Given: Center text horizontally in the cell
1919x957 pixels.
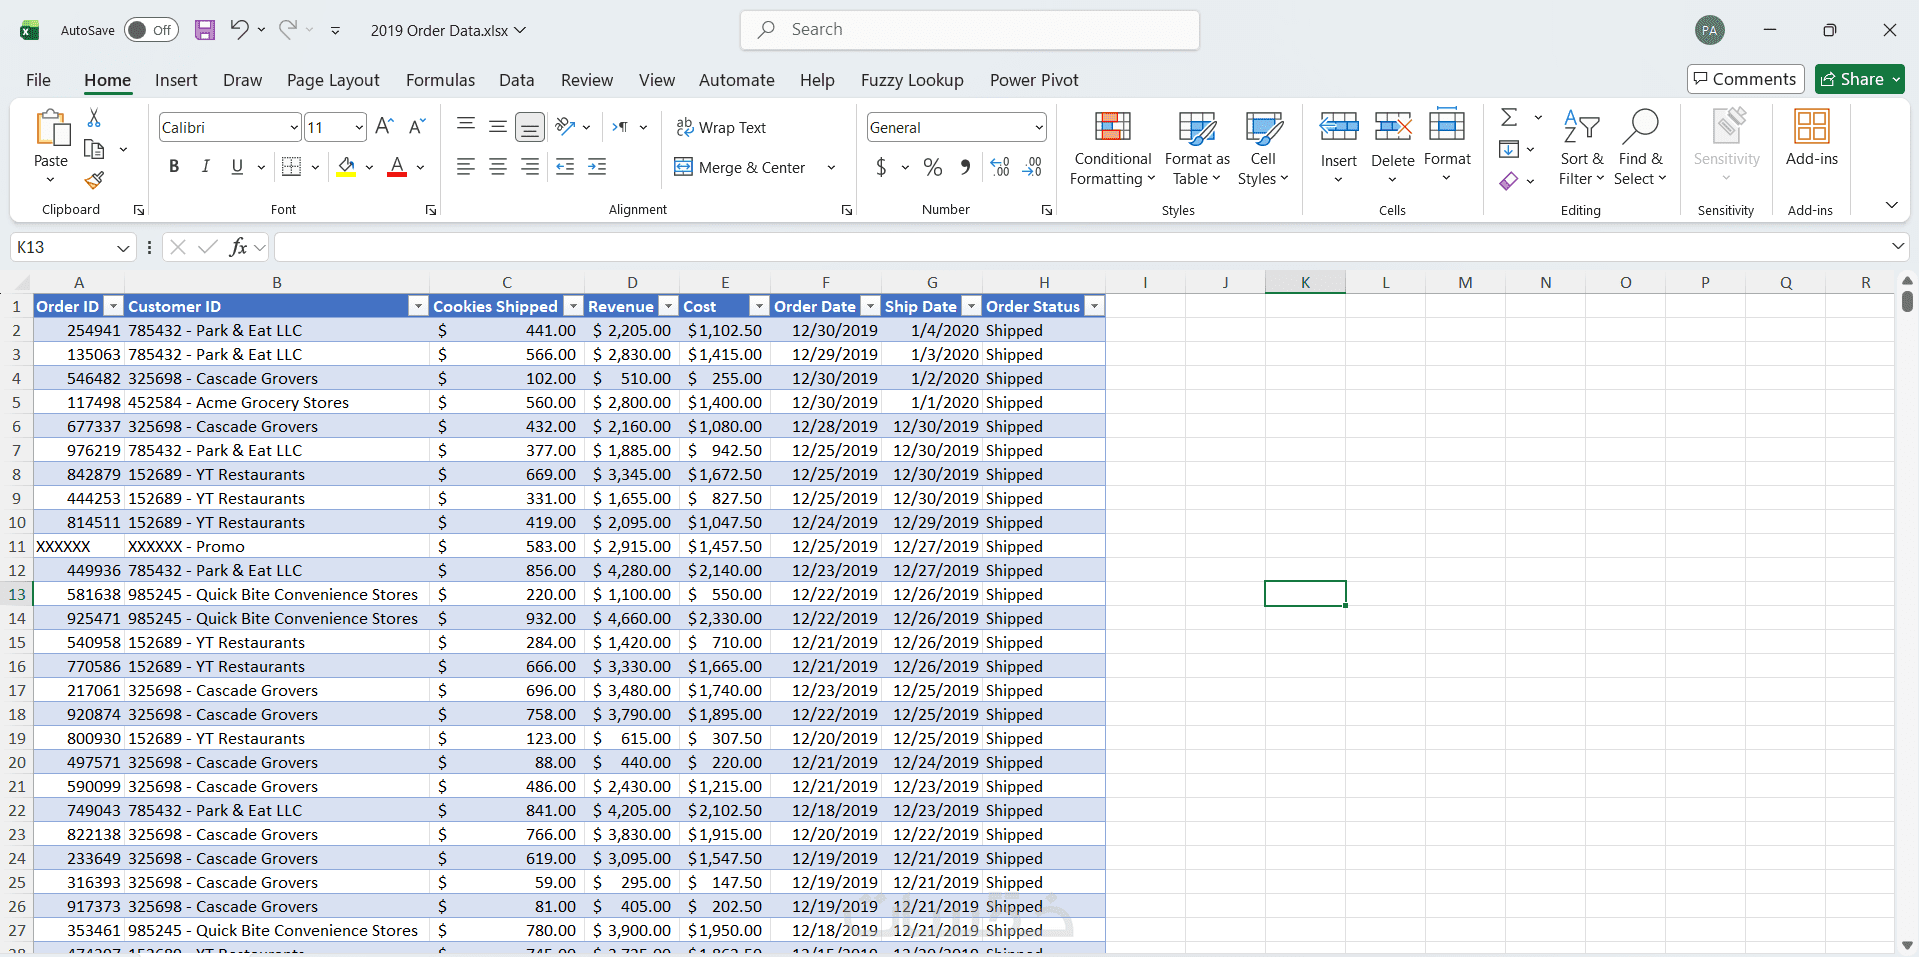Looking at the screenshot, I should (x=498, y=167).
